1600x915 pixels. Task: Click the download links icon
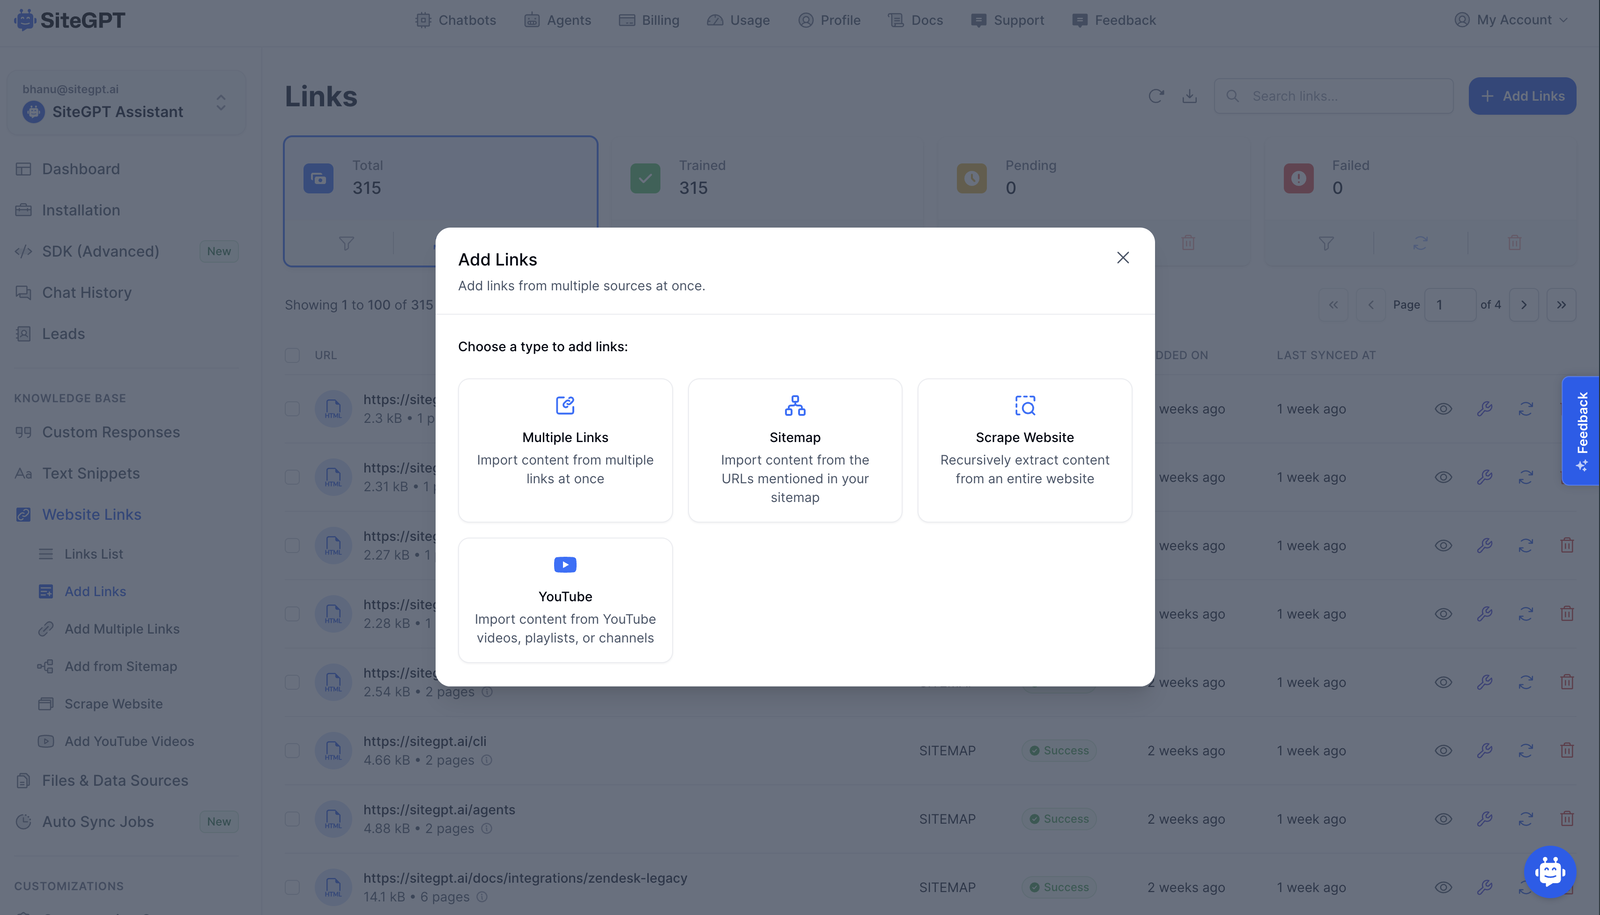click(x=1189, y=96)
